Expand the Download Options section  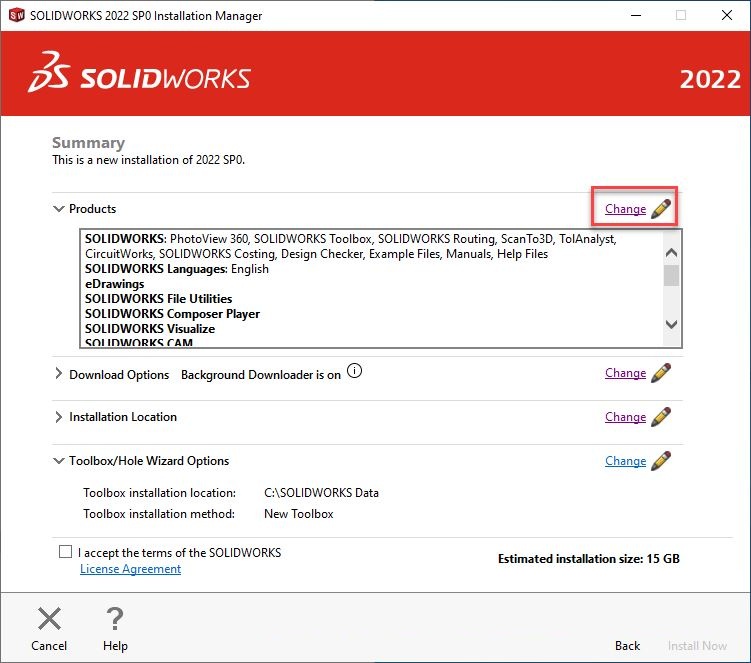58,374
